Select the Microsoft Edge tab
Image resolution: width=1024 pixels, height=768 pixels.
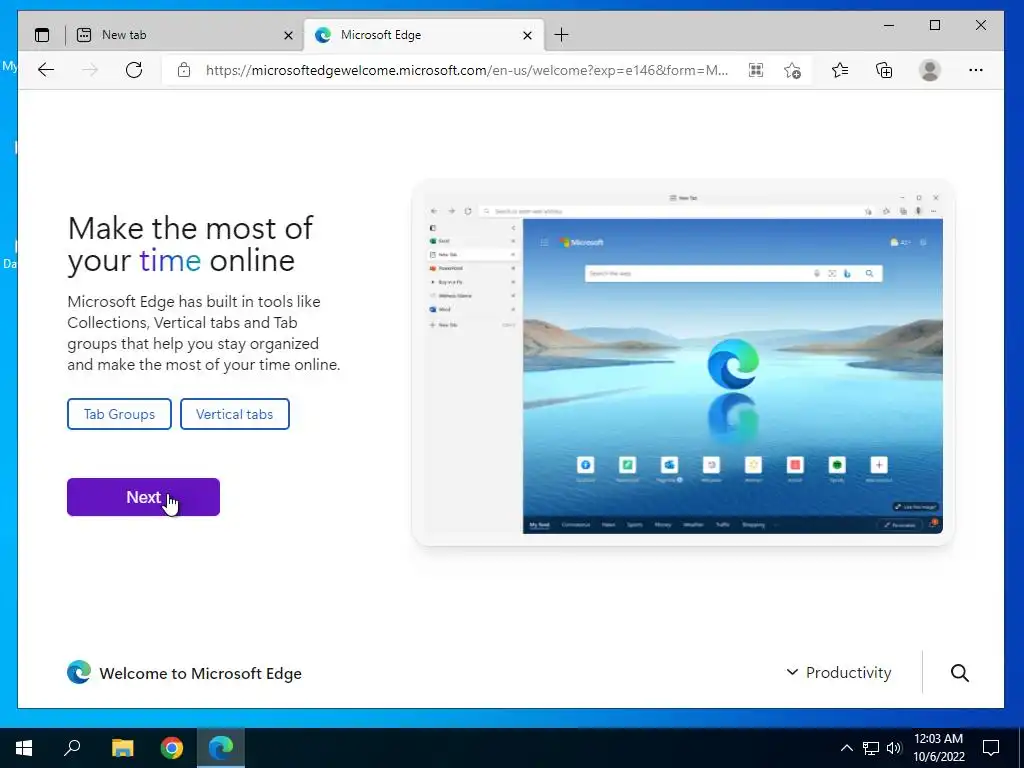(423, 35)
